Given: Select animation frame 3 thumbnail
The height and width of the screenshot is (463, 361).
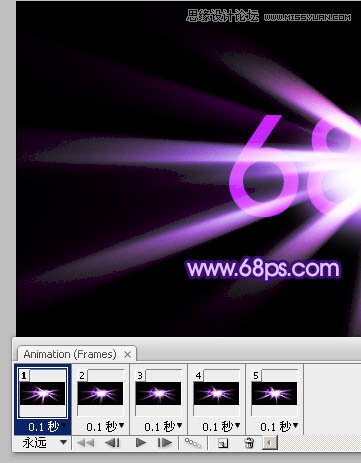Looking at the screenshot, I should tap(158, 393).
